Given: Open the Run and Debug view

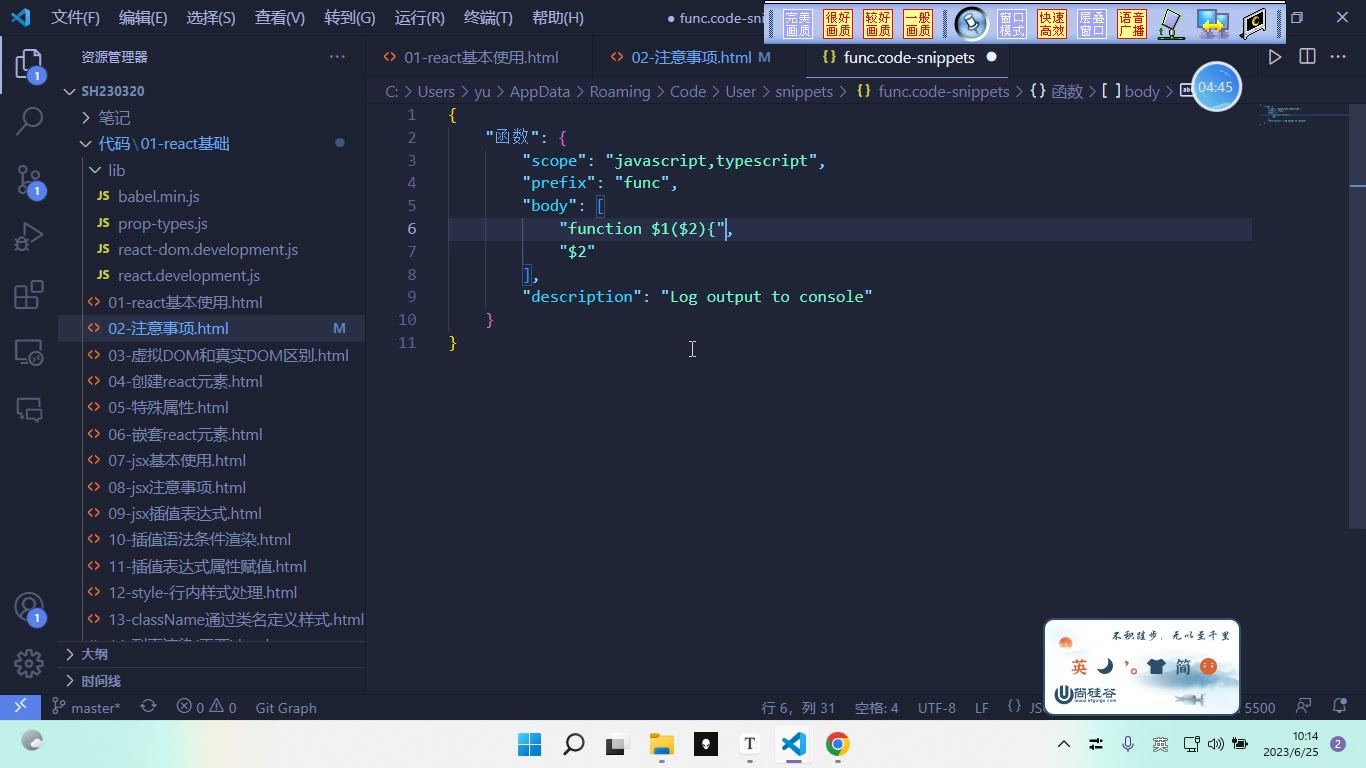Looking at the screenshot, I should pyautogui.click(x=29, y=237).
